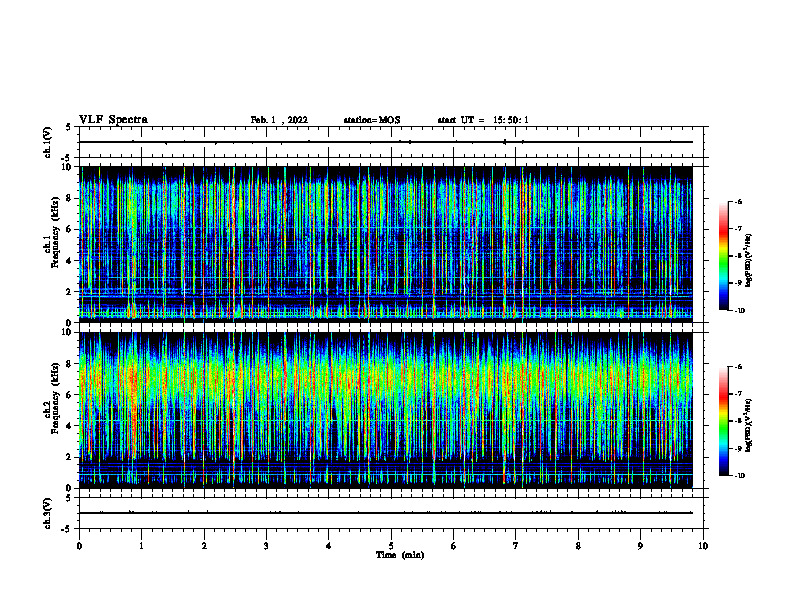Click the time axis tick label '8'

coord(578,546)
